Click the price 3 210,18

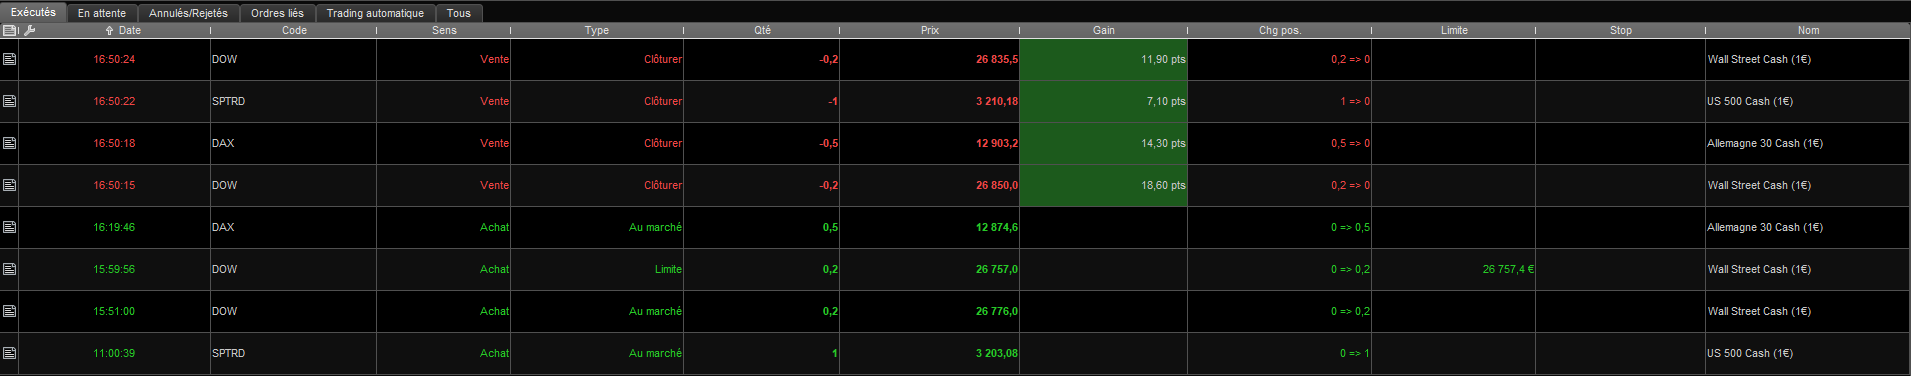(x=997, y=101)
